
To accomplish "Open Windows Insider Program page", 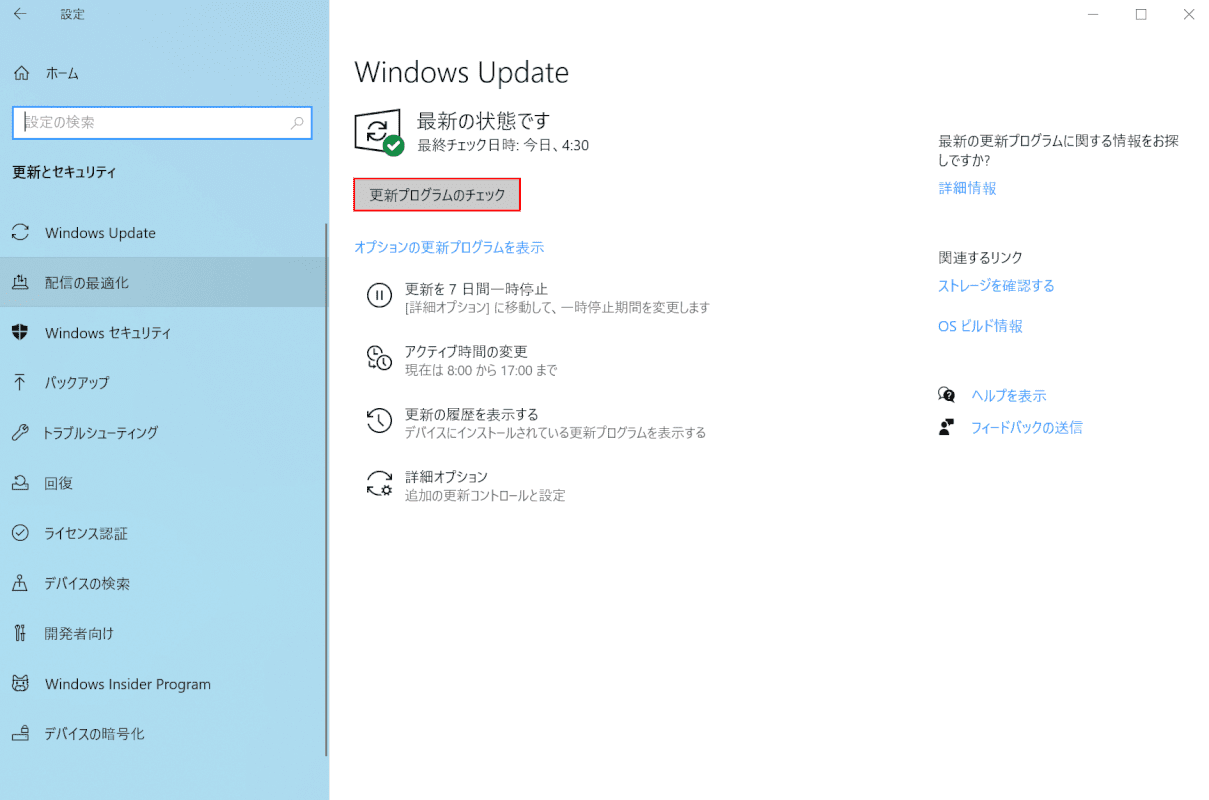I will (164, 684).
